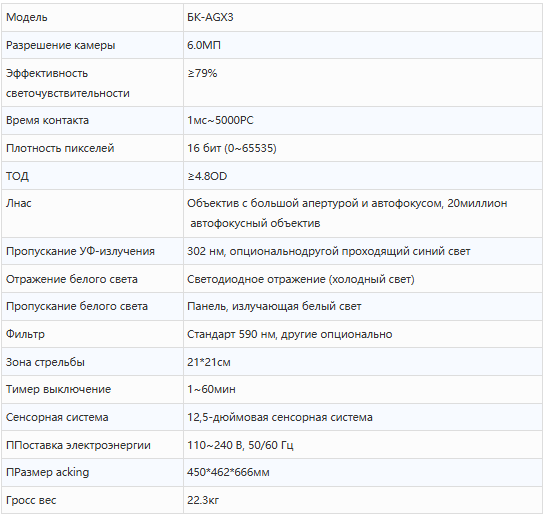The height and width of the screenshot is (518, 545).
Task: Click the 110~240 В, 50/60 Гц value
Action: pos(240,445)
